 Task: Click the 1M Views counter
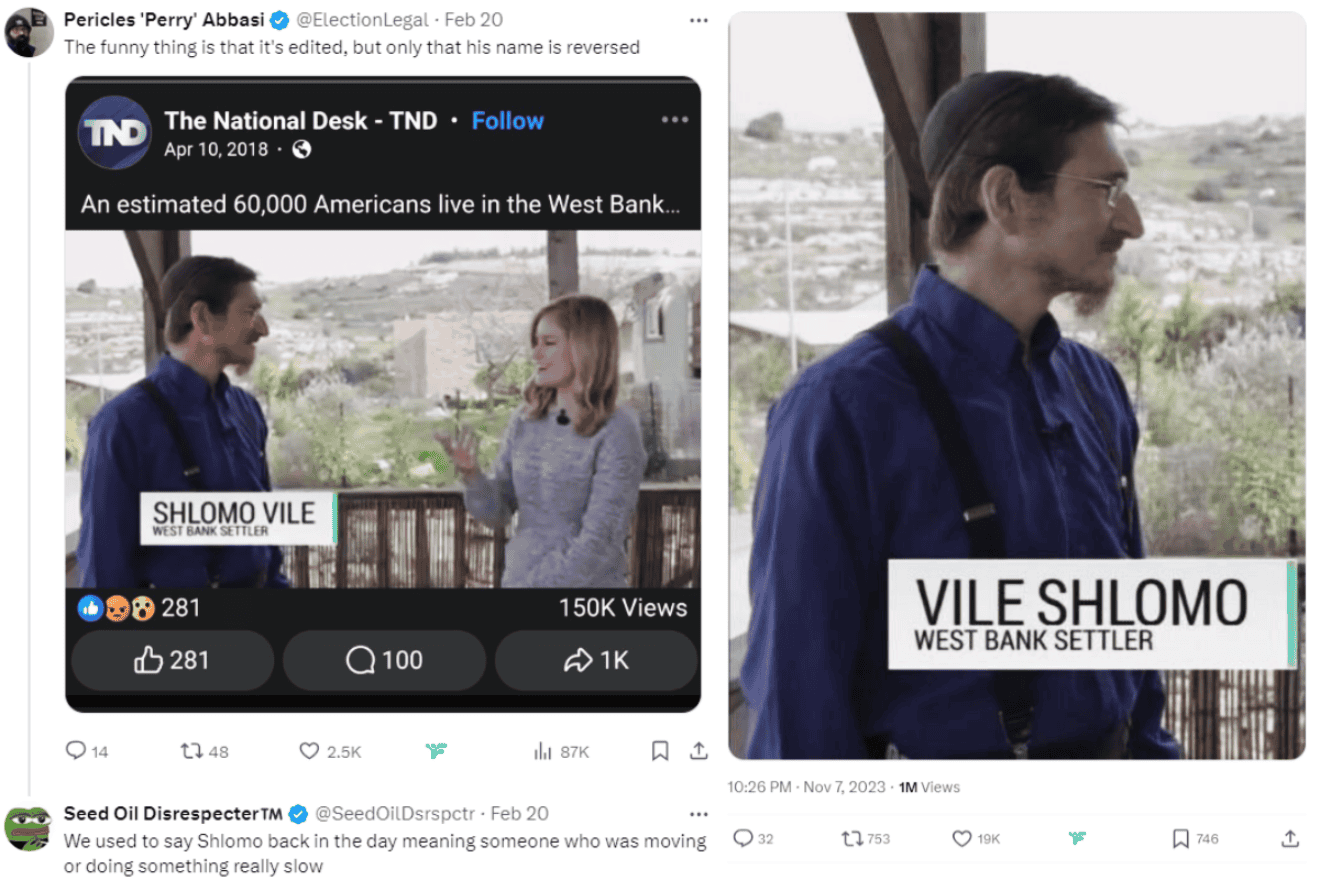[929, 787]
